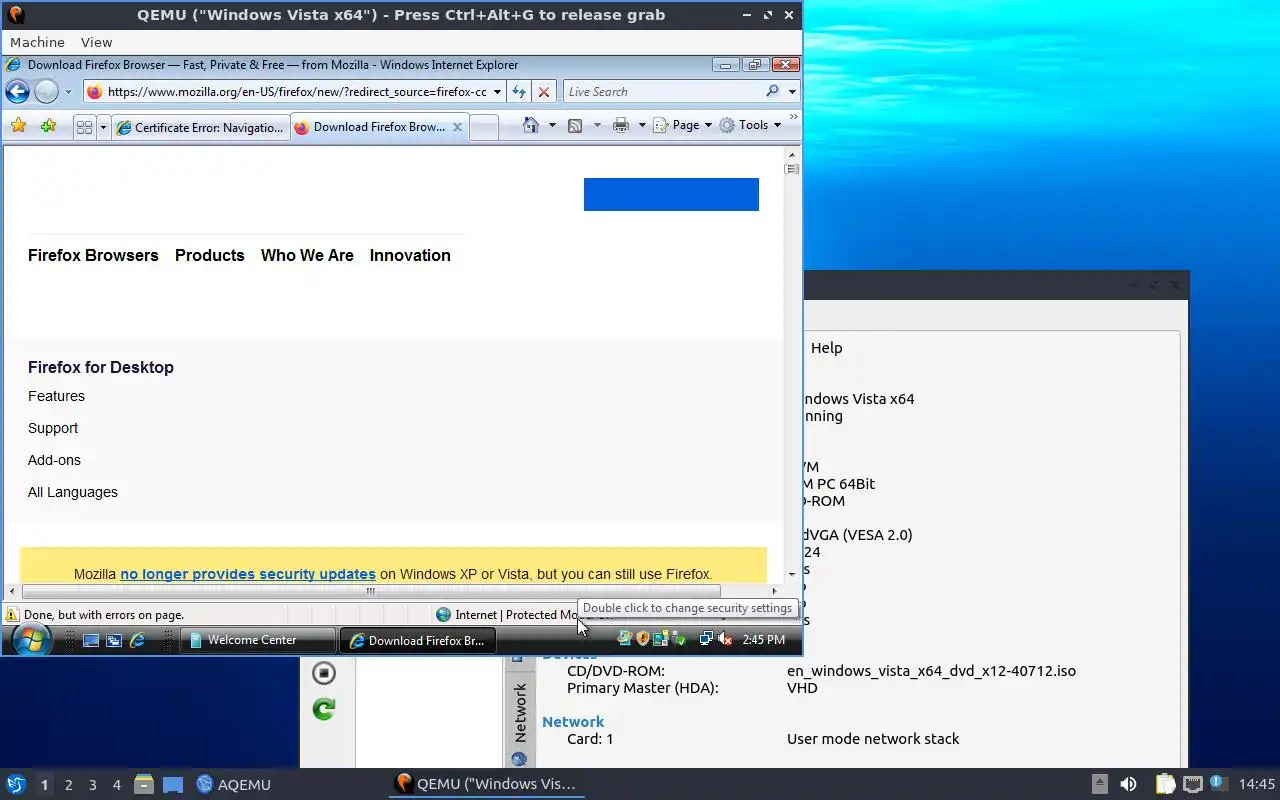Open the Page menu
Screen dimensions: 1280x800
tap(683, 125)
